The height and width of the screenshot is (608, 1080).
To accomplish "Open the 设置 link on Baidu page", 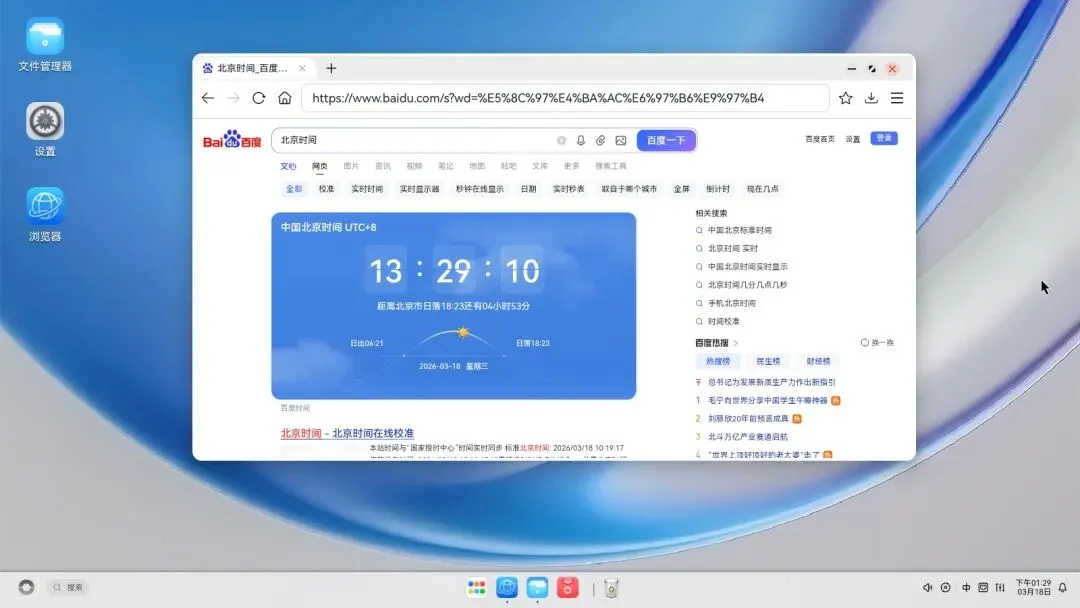I will point(853,139).
